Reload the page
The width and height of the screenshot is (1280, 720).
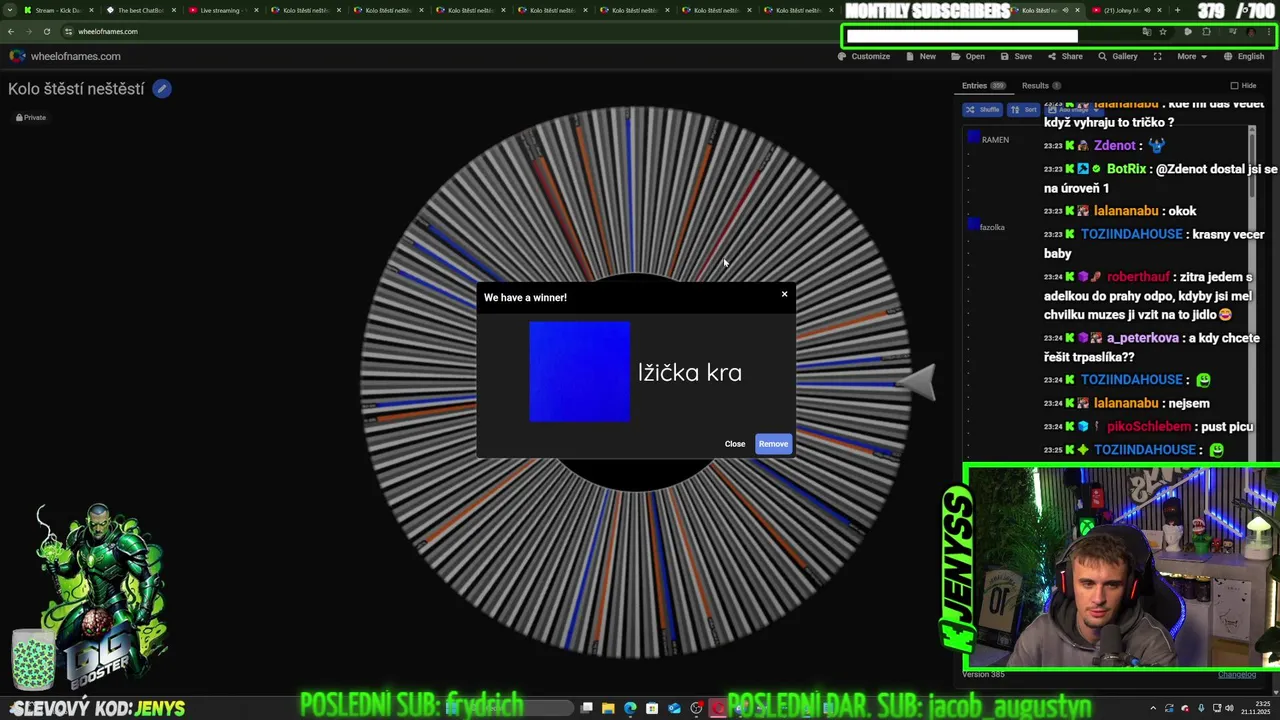(x=46, y=31)
